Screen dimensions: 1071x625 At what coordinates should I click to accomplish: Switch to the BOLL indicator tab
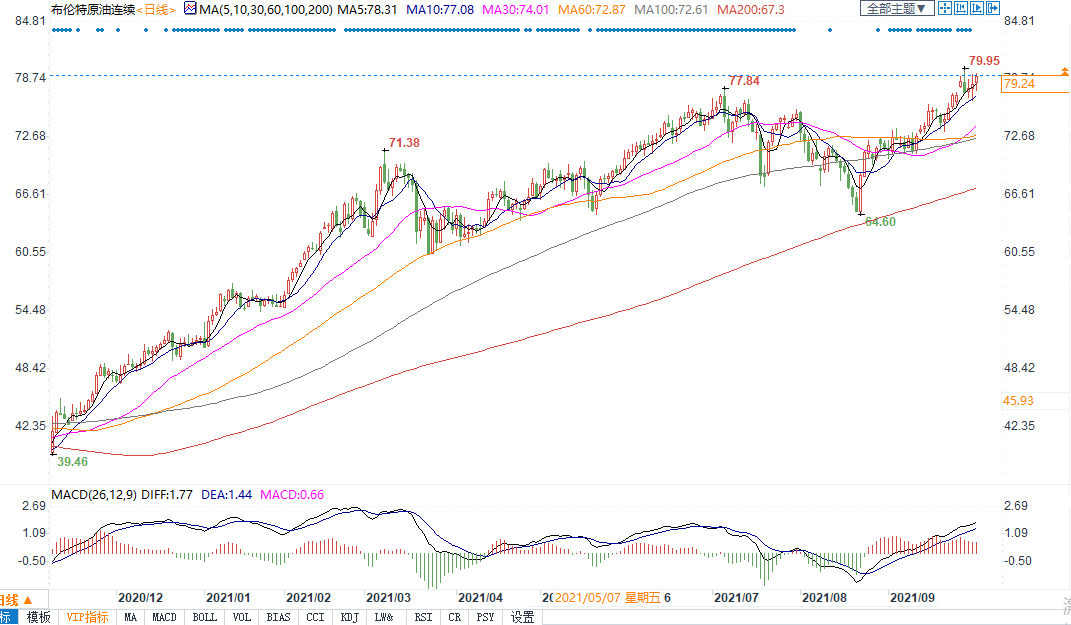[204, 617]
